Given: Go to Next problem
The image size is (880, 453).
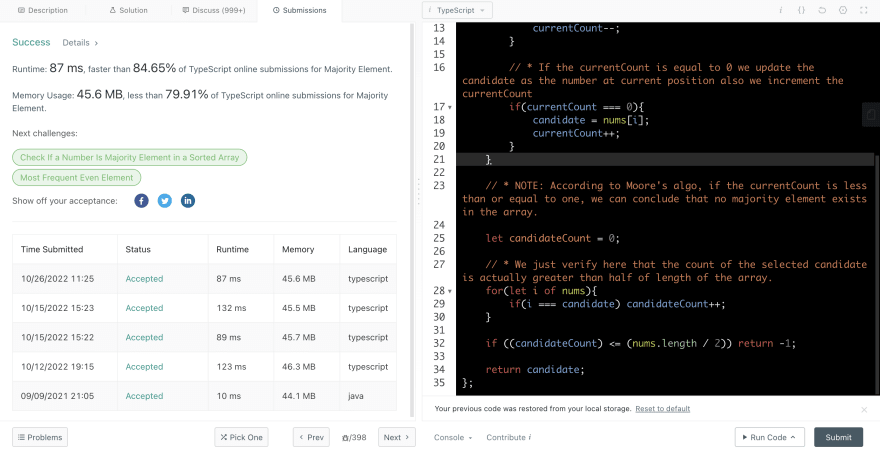Looking at the screenshot, I should pos(397,437).
